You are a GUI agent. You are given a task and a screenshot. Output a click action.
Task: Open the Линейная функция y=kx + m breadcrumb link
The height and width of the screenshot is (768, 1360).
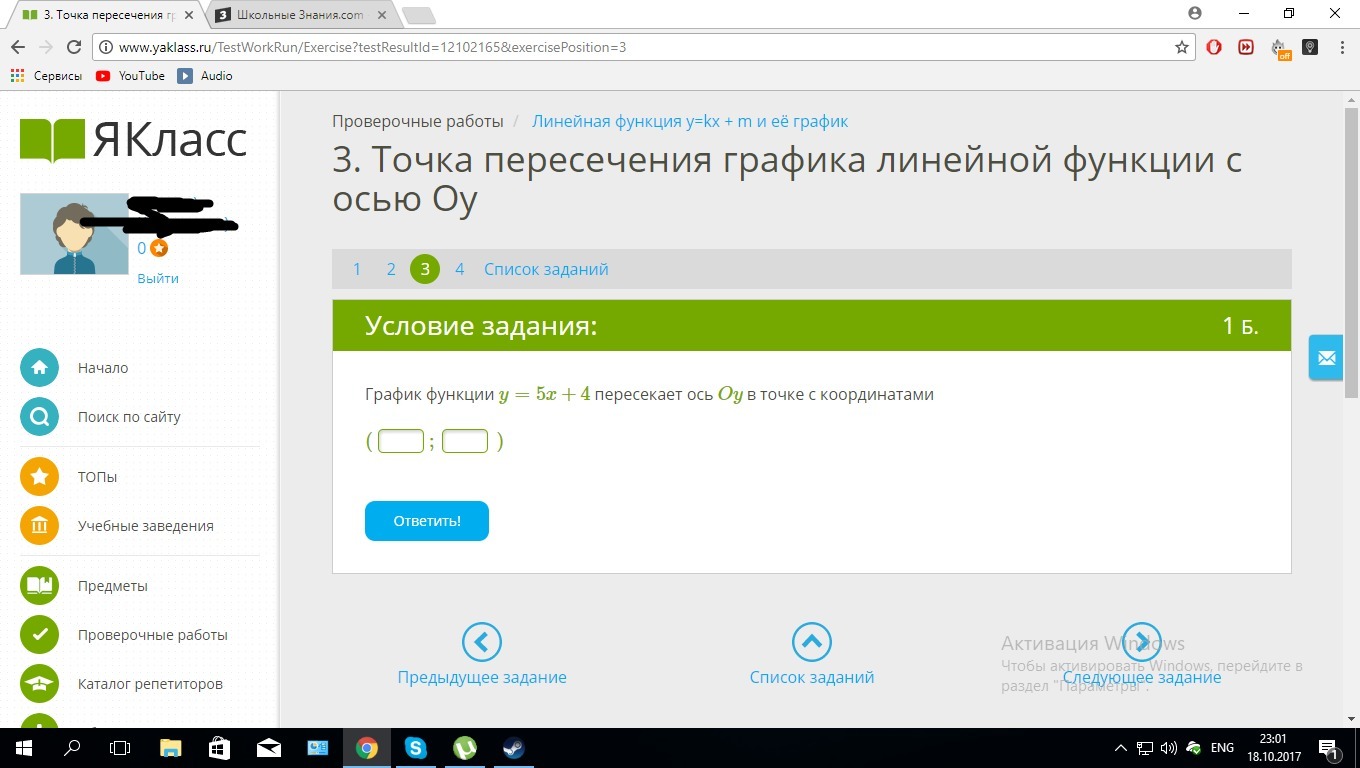690,121
